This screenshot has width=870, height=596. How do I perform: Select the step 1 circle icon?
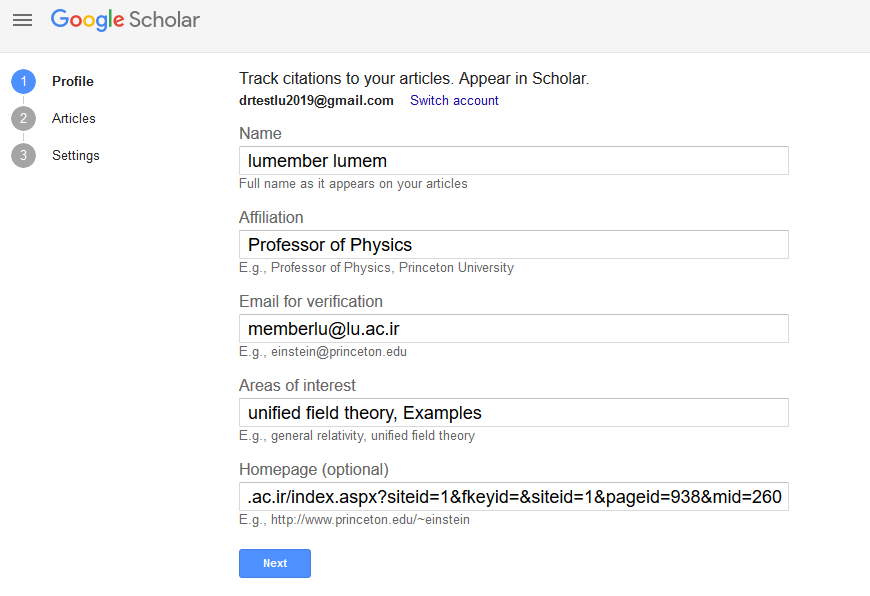pyautogui.click(x=23, y=82)
